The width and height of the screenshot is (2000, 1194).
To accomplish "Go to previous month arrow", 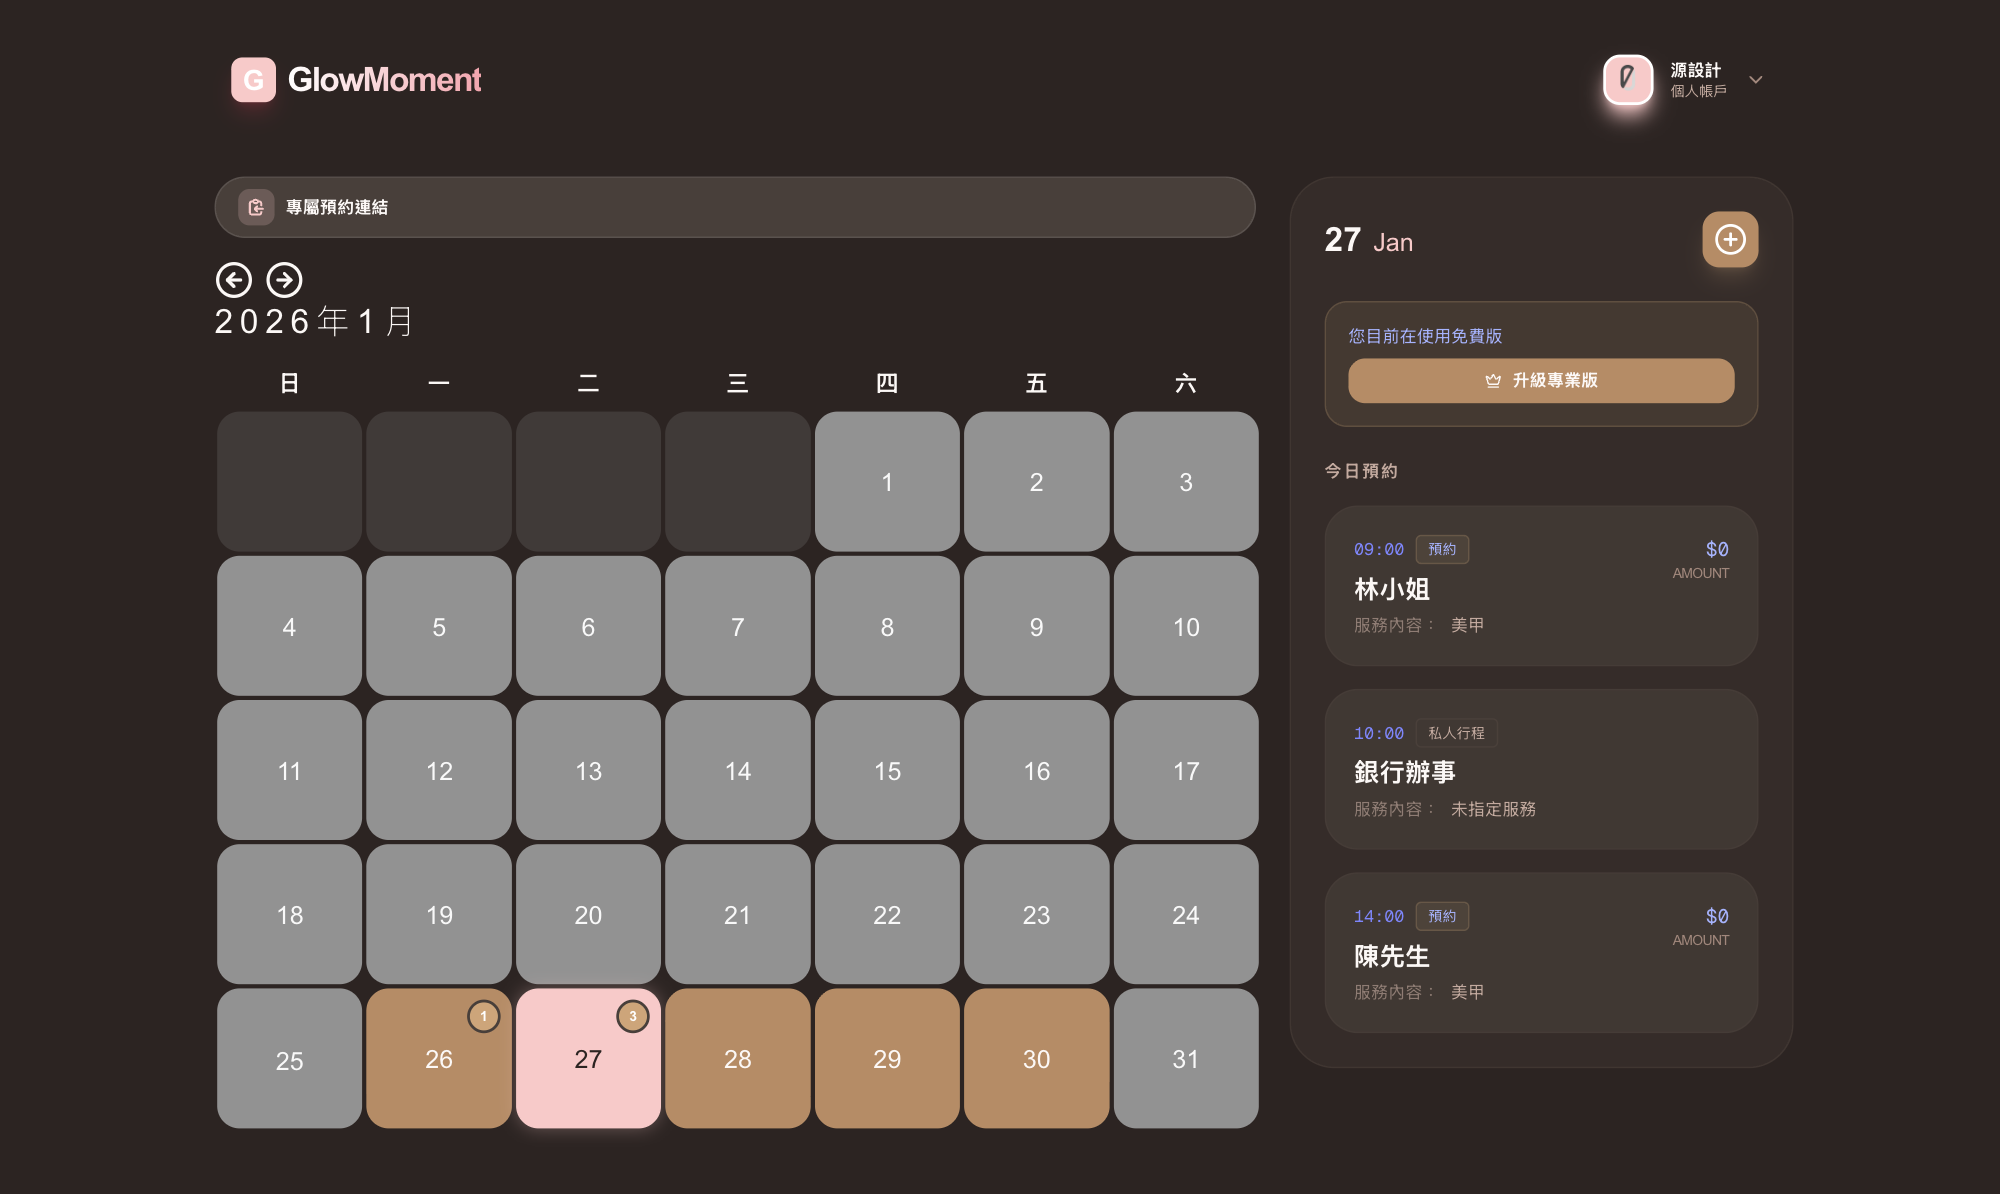I will 234,280.
